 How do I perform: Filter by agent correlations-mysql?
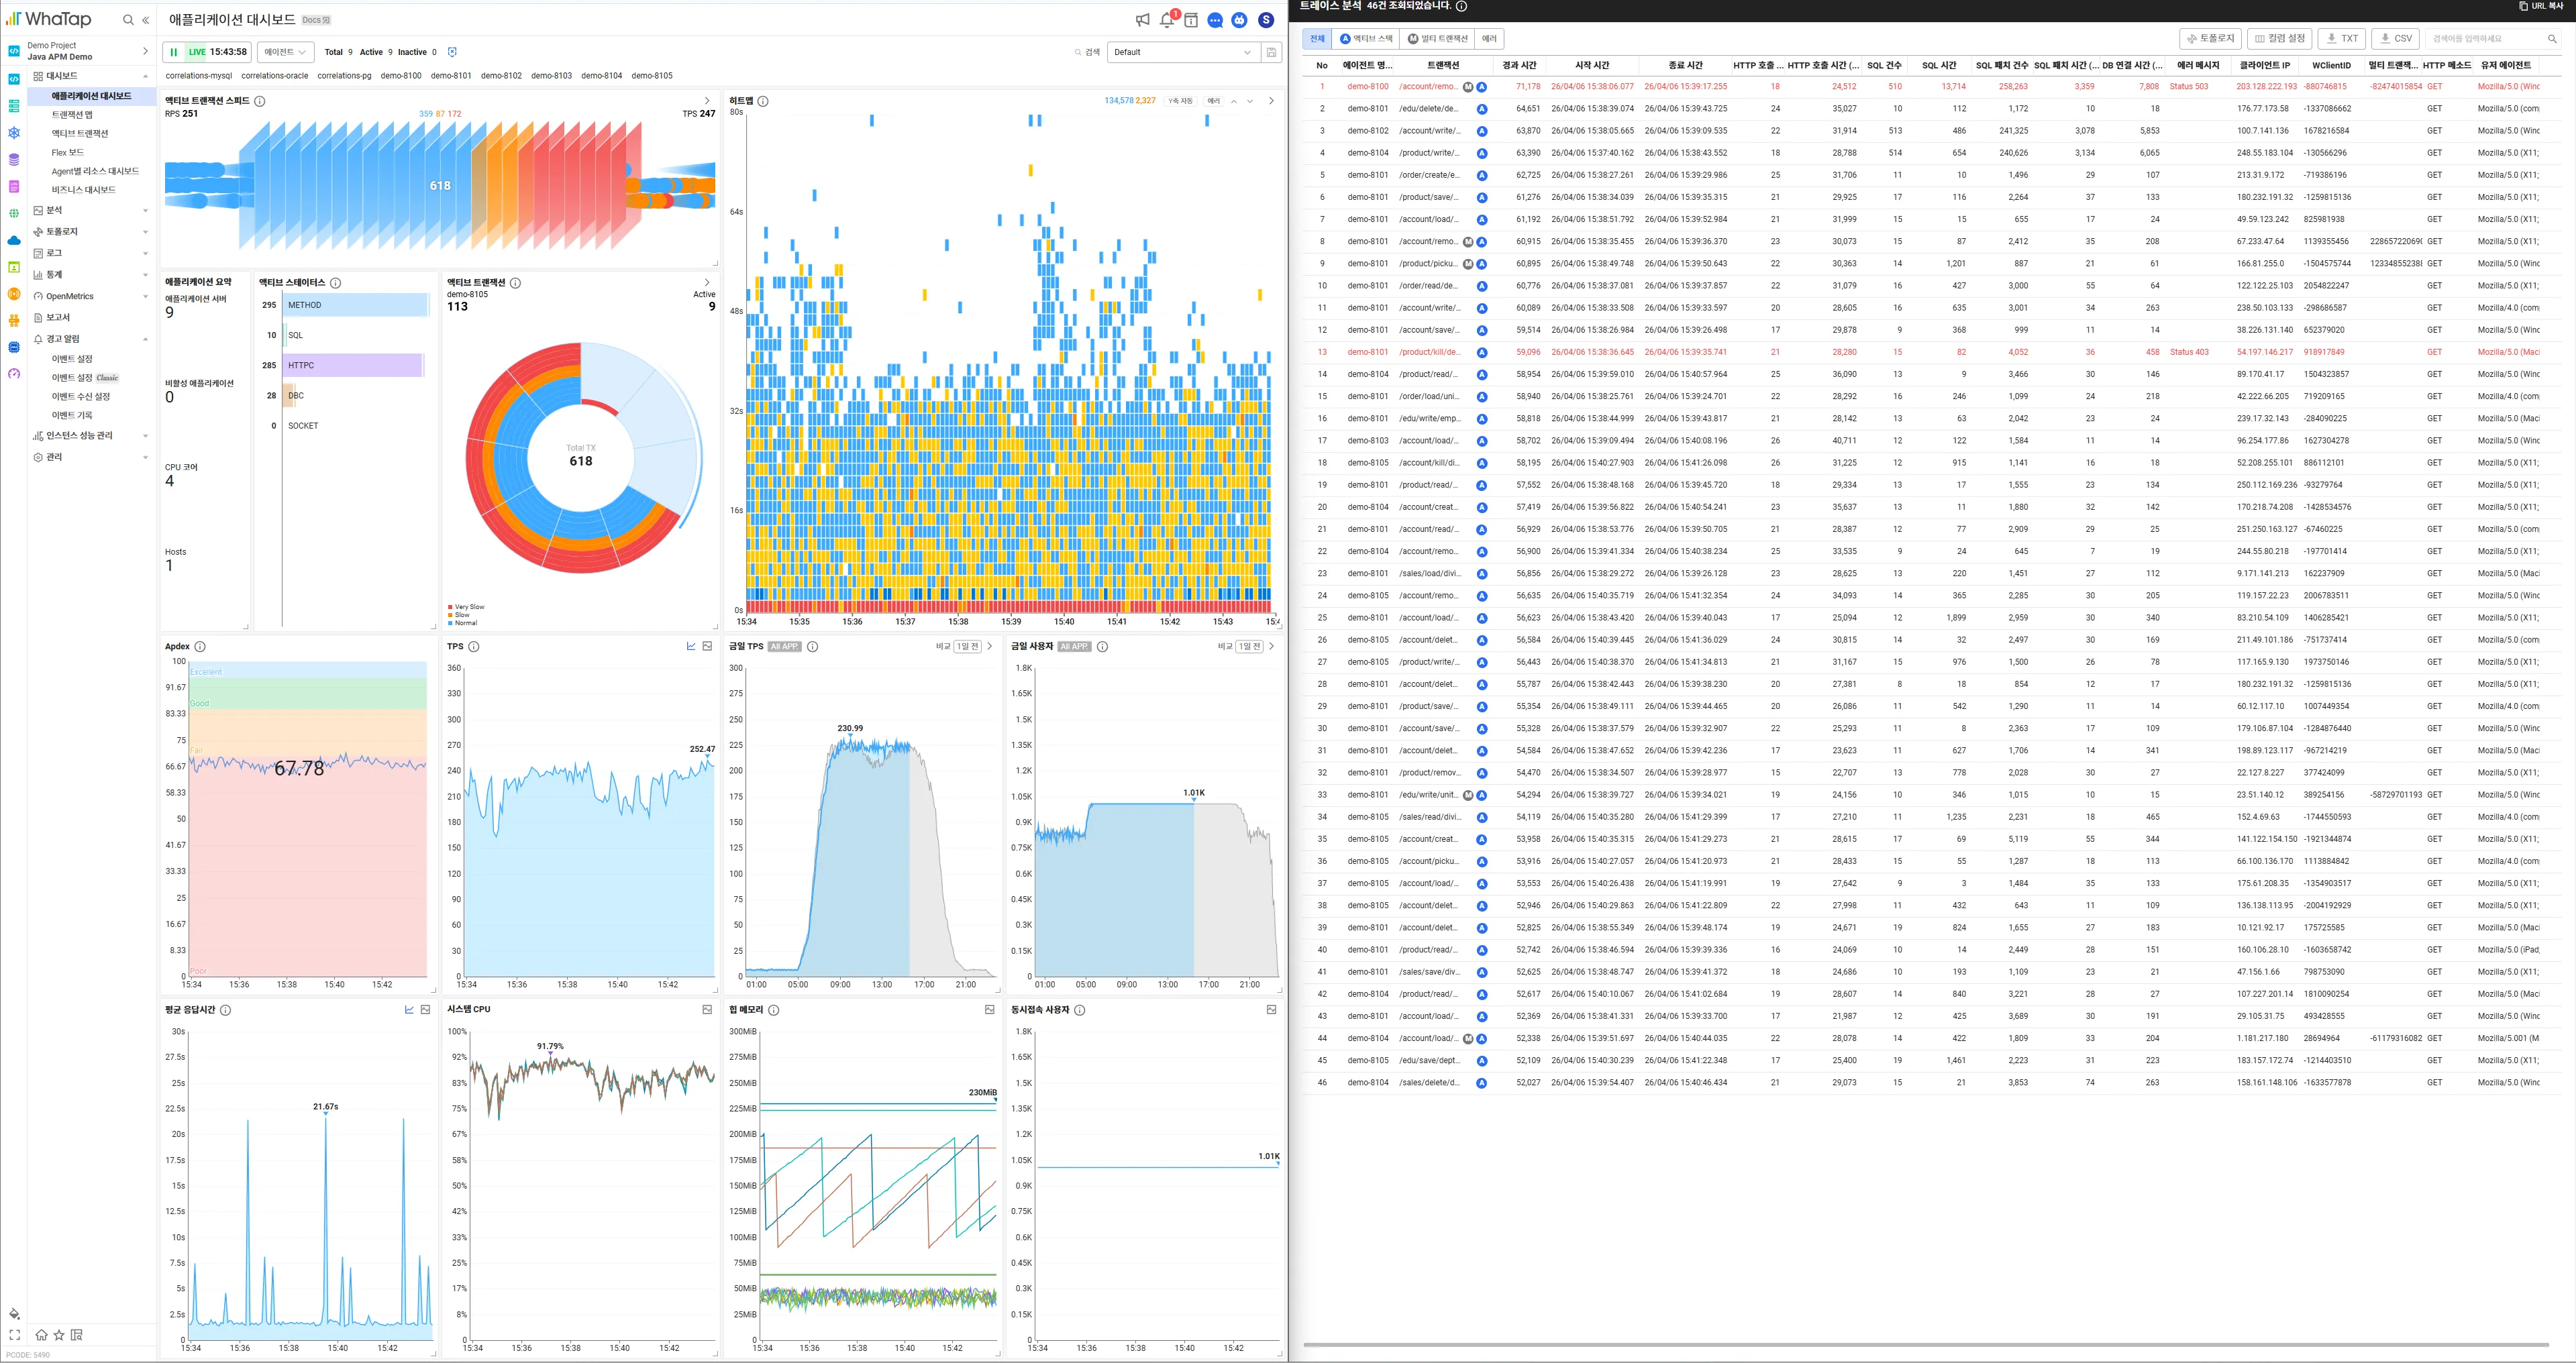[199, 76]
